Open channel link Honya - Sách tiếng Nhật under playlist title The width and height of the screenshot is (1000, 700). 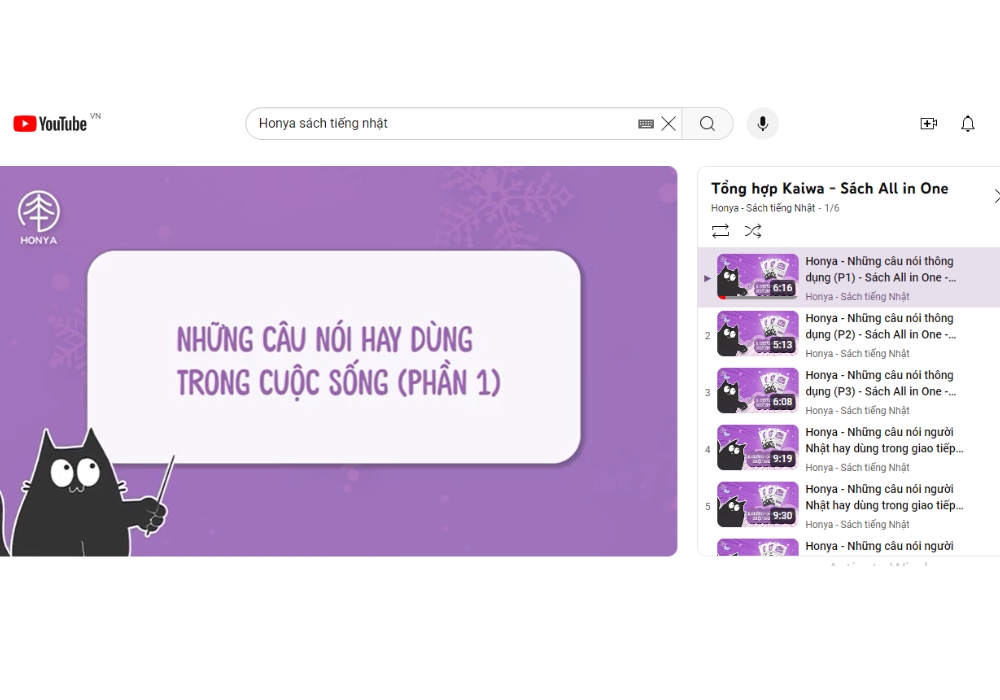click(x=763, y=208)
